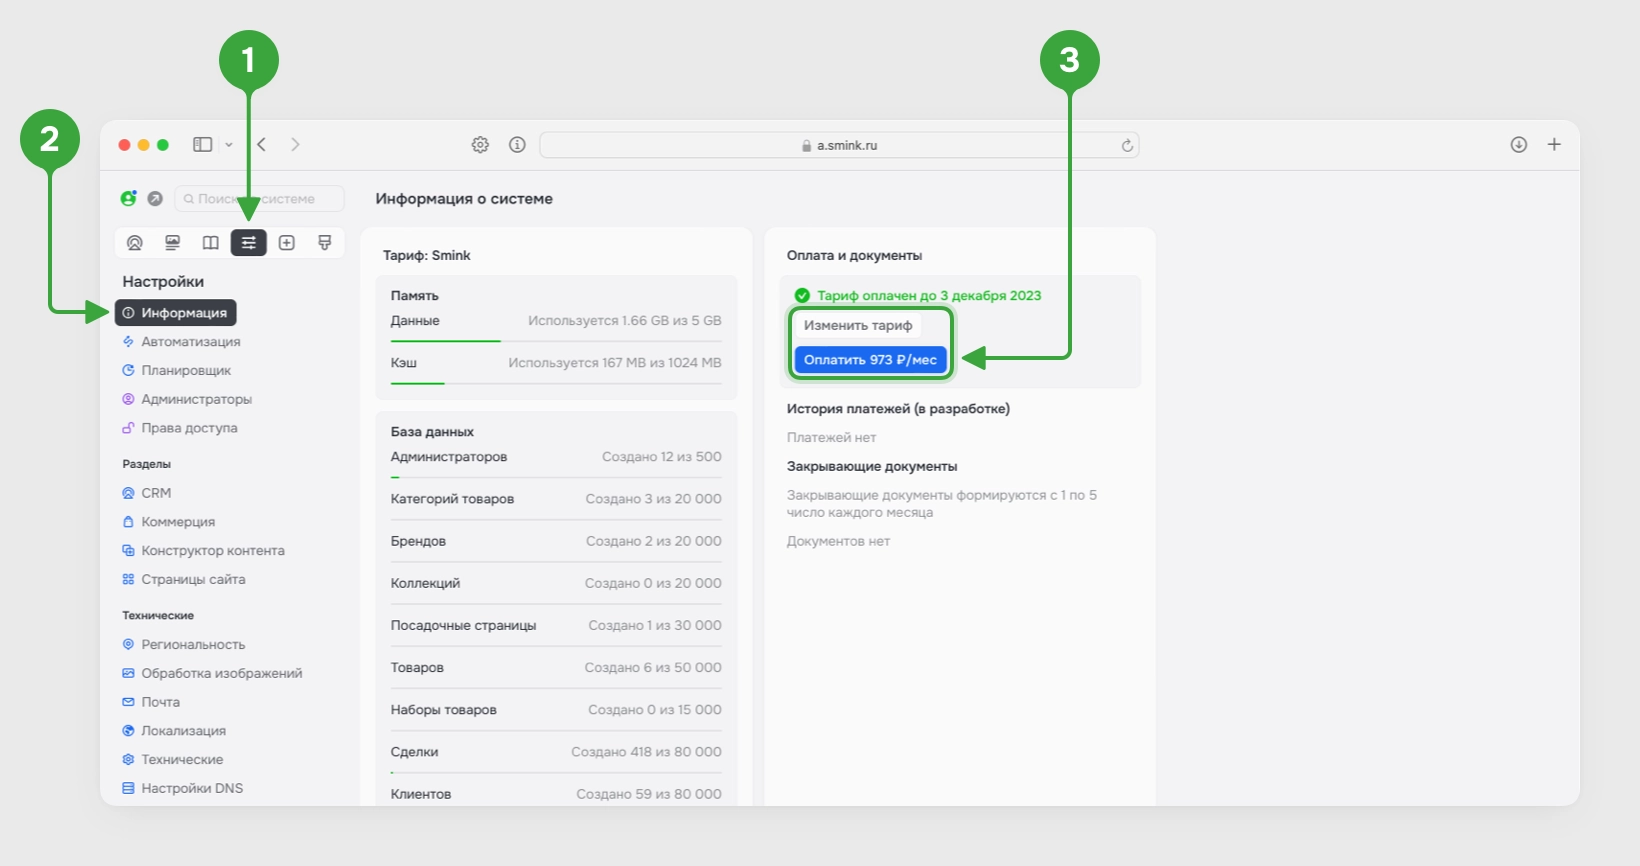Select the paint roller icon tab

325,243
